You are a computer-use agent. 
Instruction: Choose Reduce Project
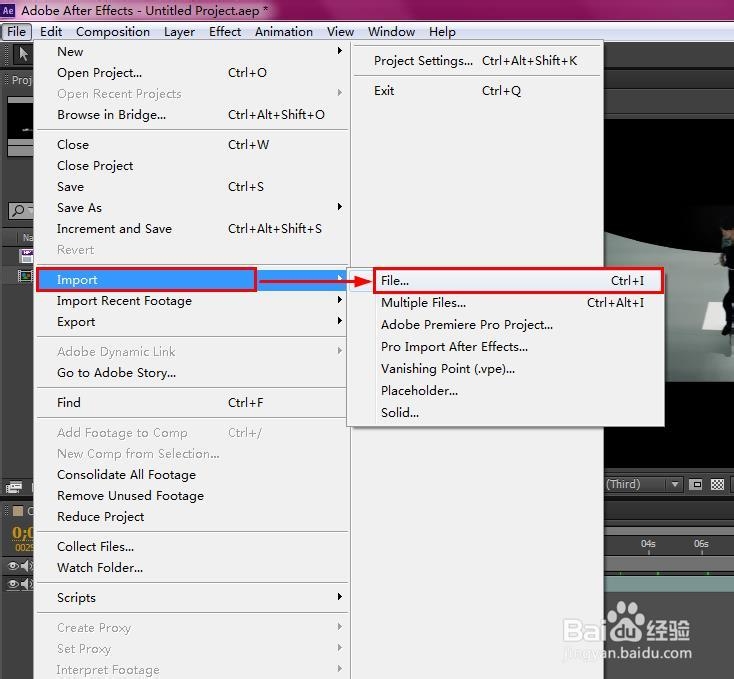[192, 517]
